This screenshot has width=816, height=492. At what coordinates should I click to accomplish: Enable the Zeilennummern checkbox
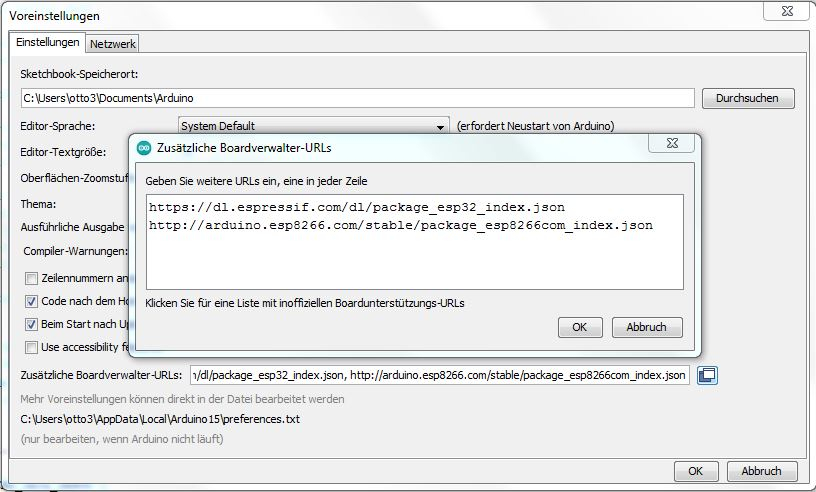coord(32,278)
